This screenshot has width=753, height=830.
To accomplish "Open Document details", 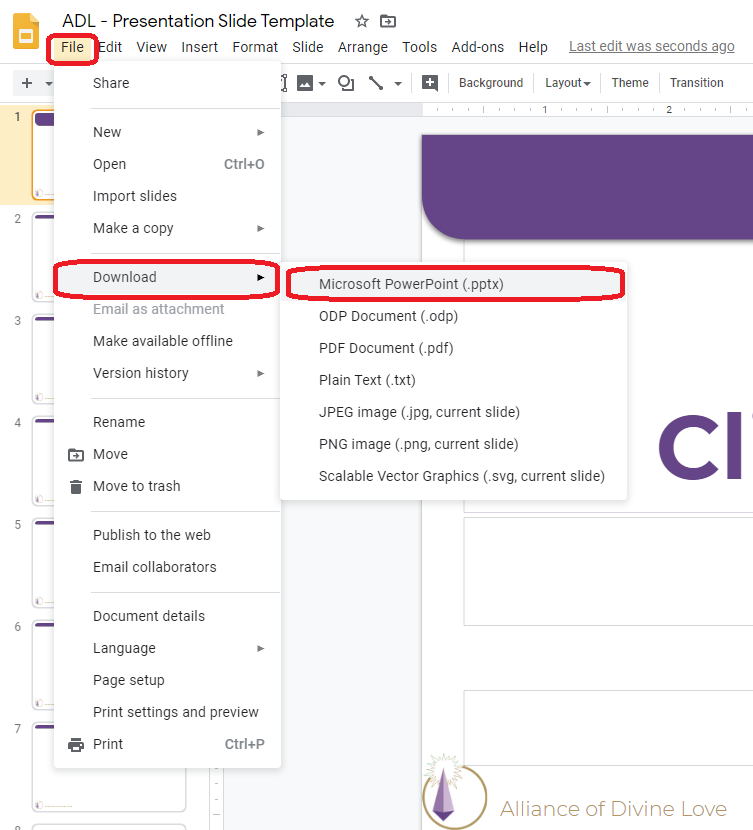I will coord(167,616).
